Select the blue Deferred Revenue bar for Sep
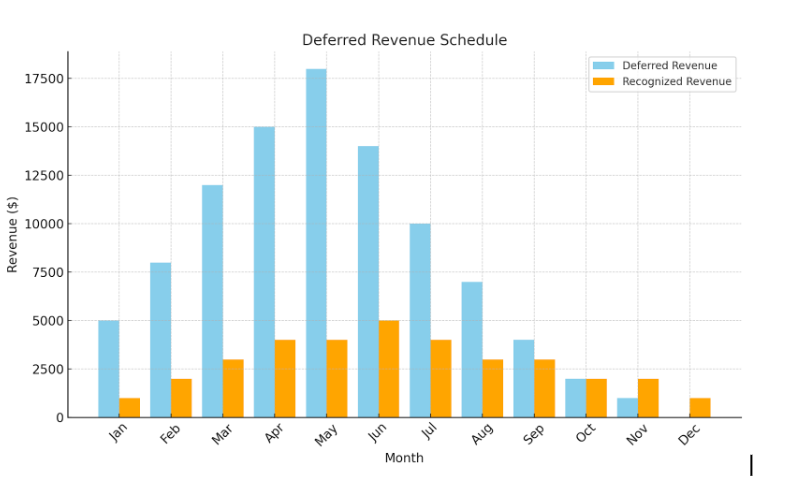The width and height of the screenshot is (786, 487). 524,378
